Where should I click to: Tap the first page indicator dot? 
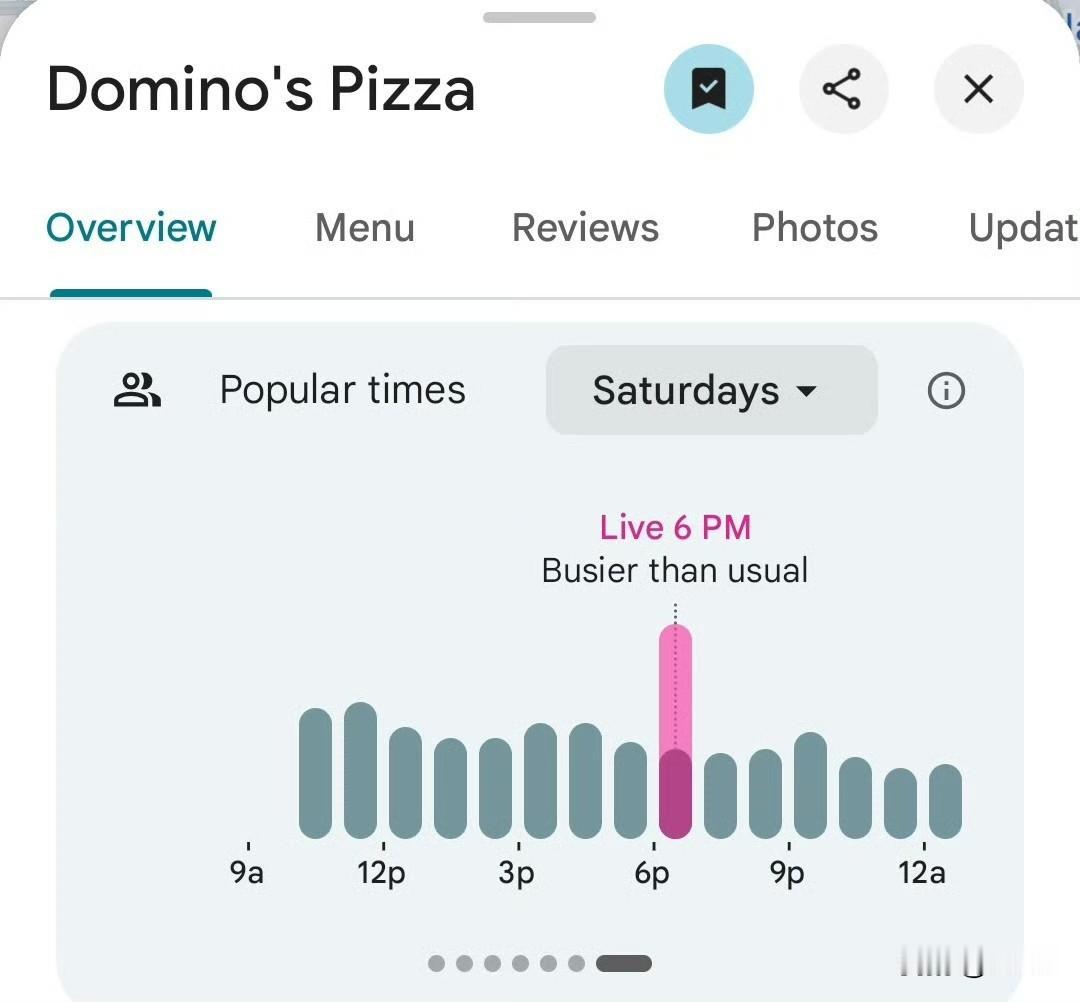pyautogui.click(x=436, y=963)
